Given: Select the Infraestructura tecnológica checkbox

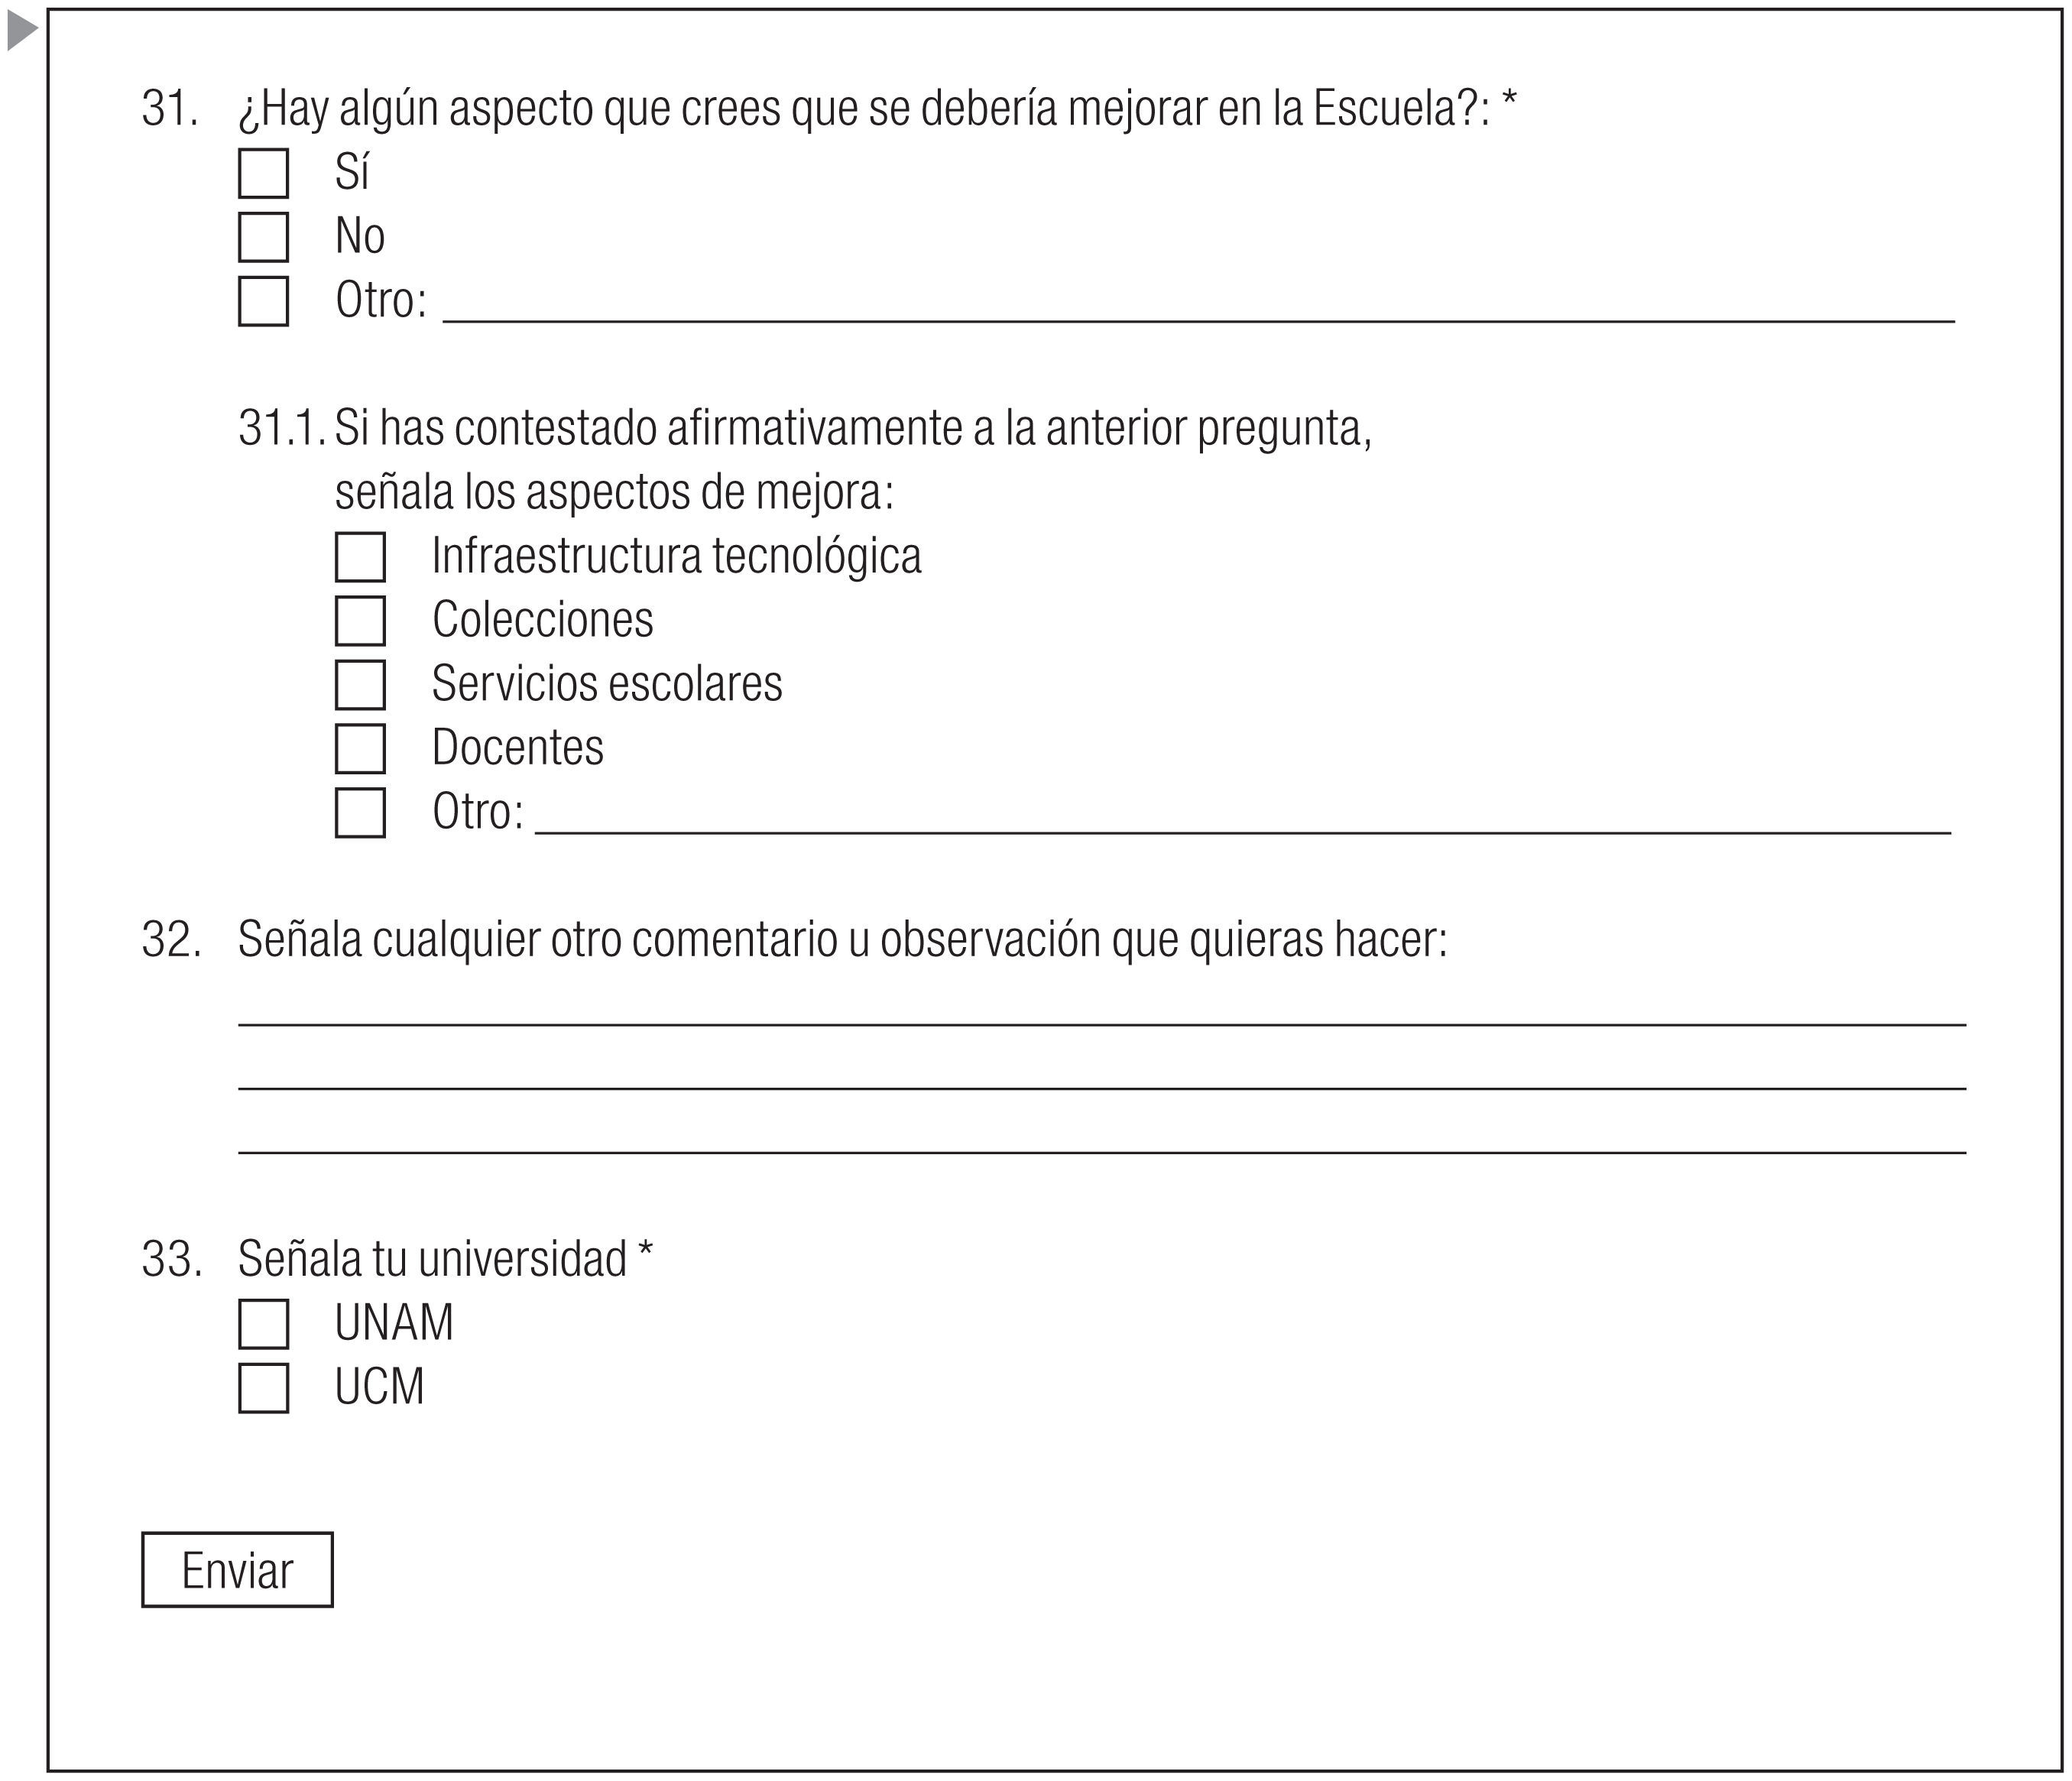Looking at the screenshot, I should pyautogui.click(x=360, y=557).
